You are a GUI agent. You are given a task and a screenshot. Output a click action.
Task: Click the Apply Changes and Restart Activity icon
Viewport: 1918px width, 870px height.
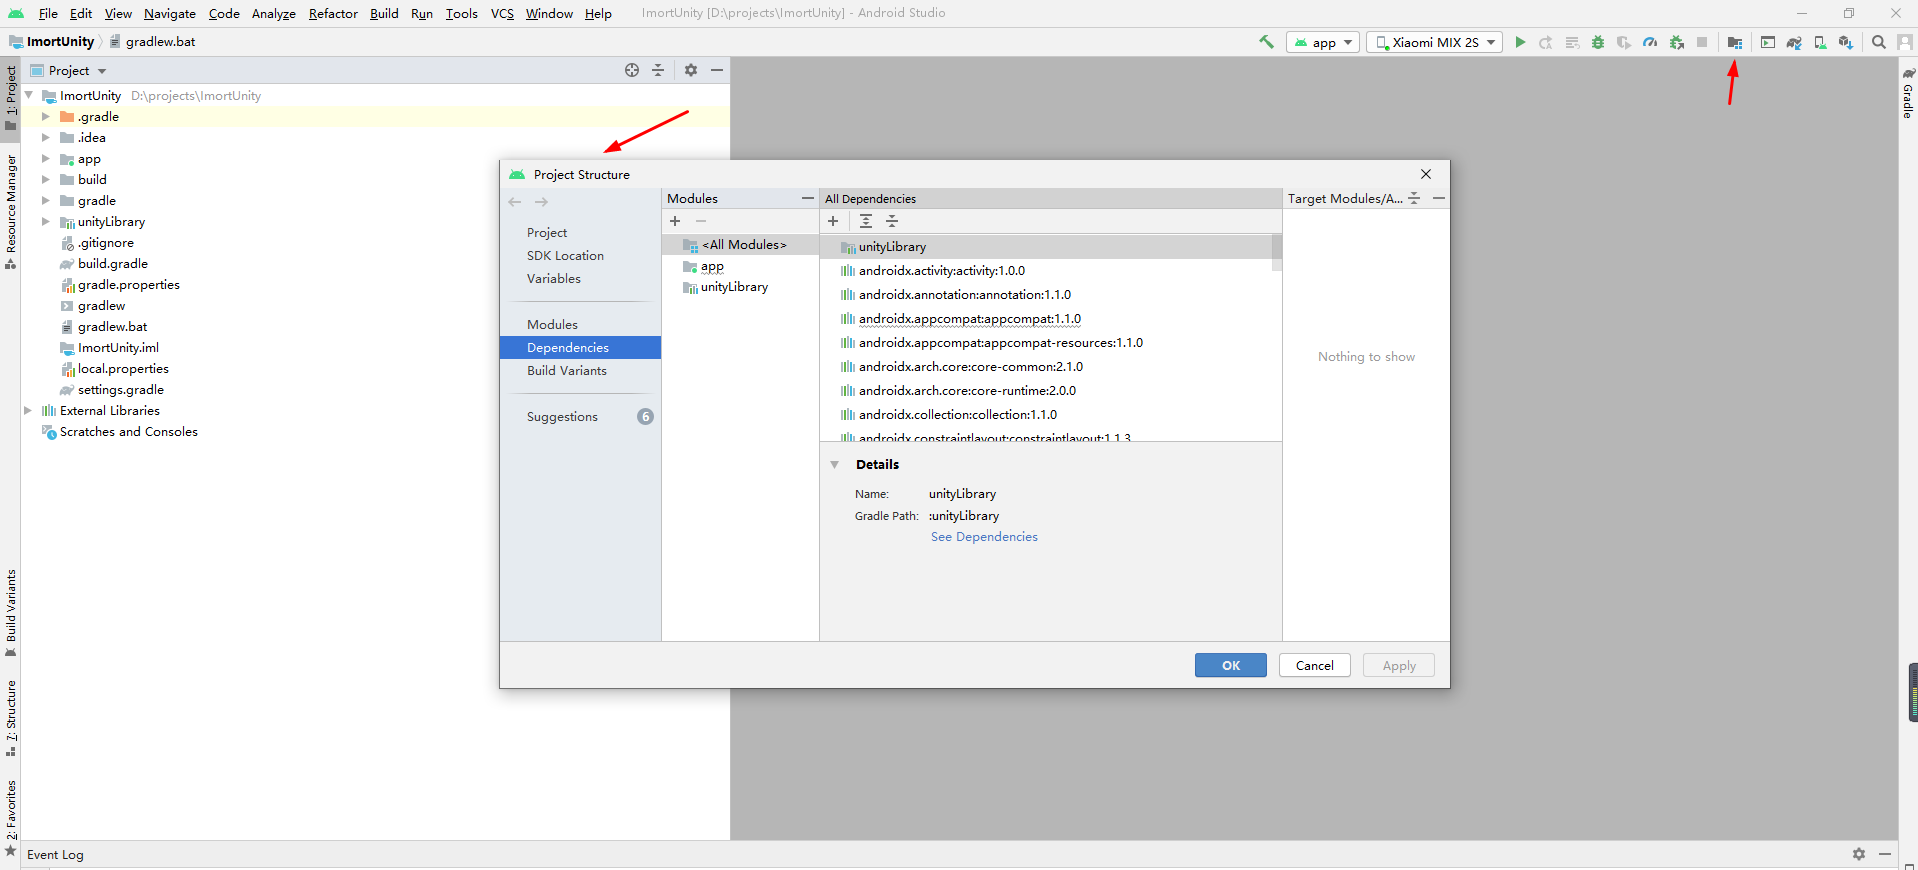coord(1546,42)
